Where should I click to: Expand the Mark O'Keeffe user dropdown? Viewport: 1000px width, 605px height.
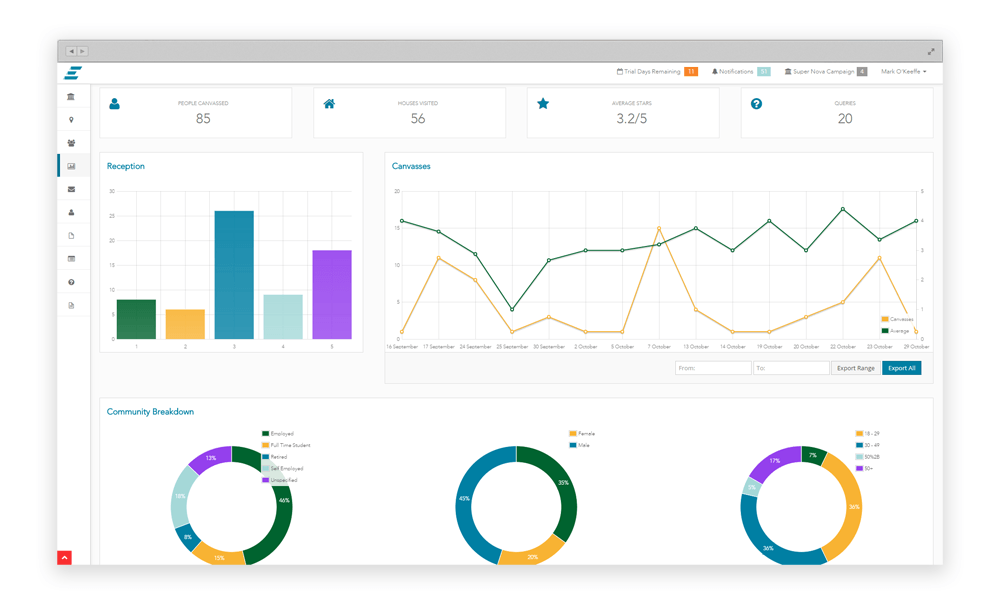[x=903, y=72]
